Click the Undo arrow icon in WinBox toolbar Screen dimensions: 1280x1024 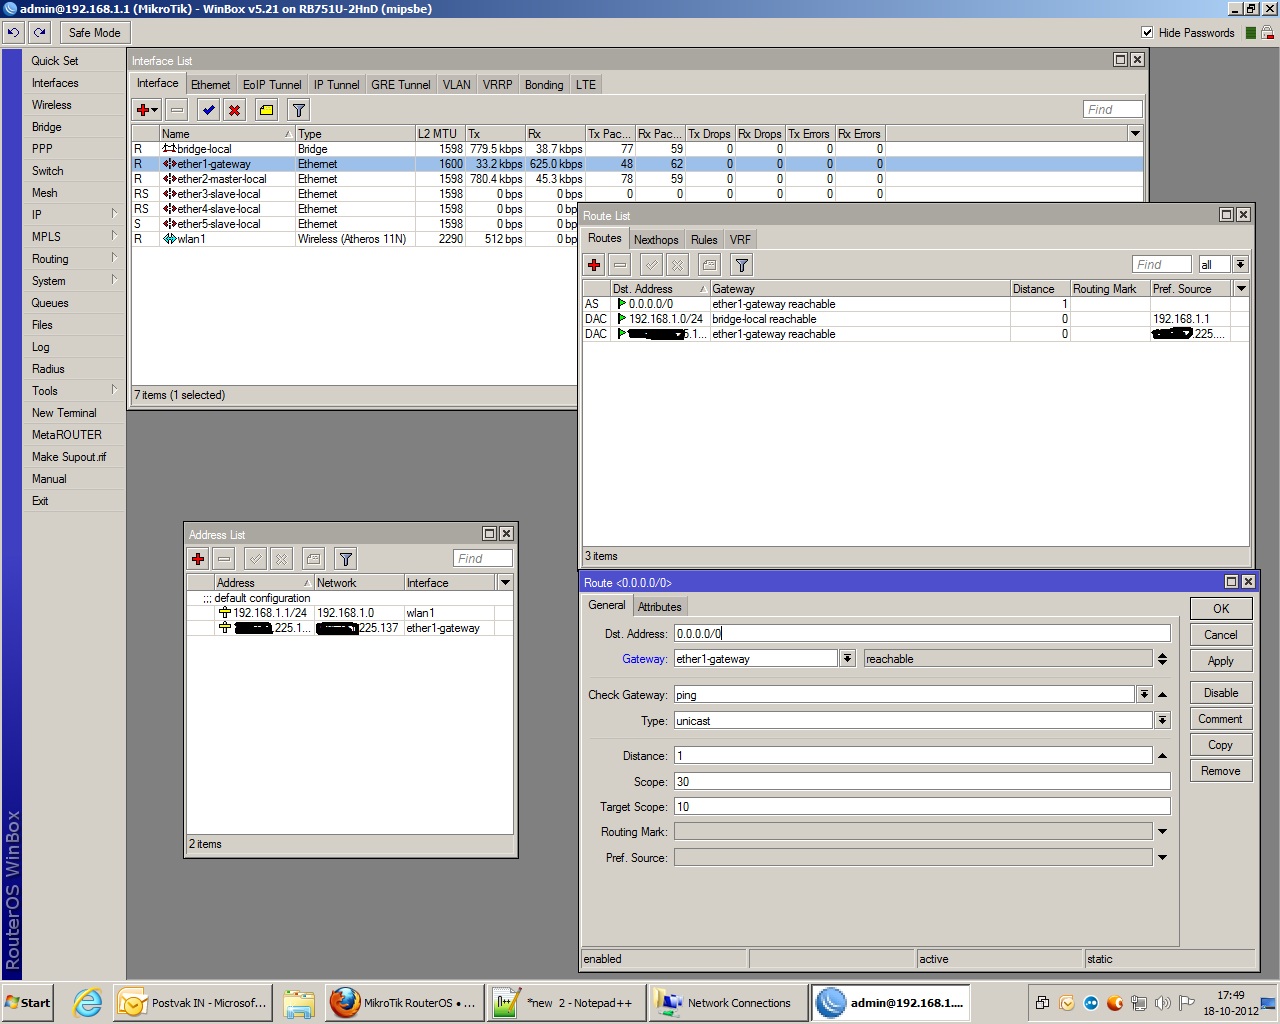tap(14, 33)
